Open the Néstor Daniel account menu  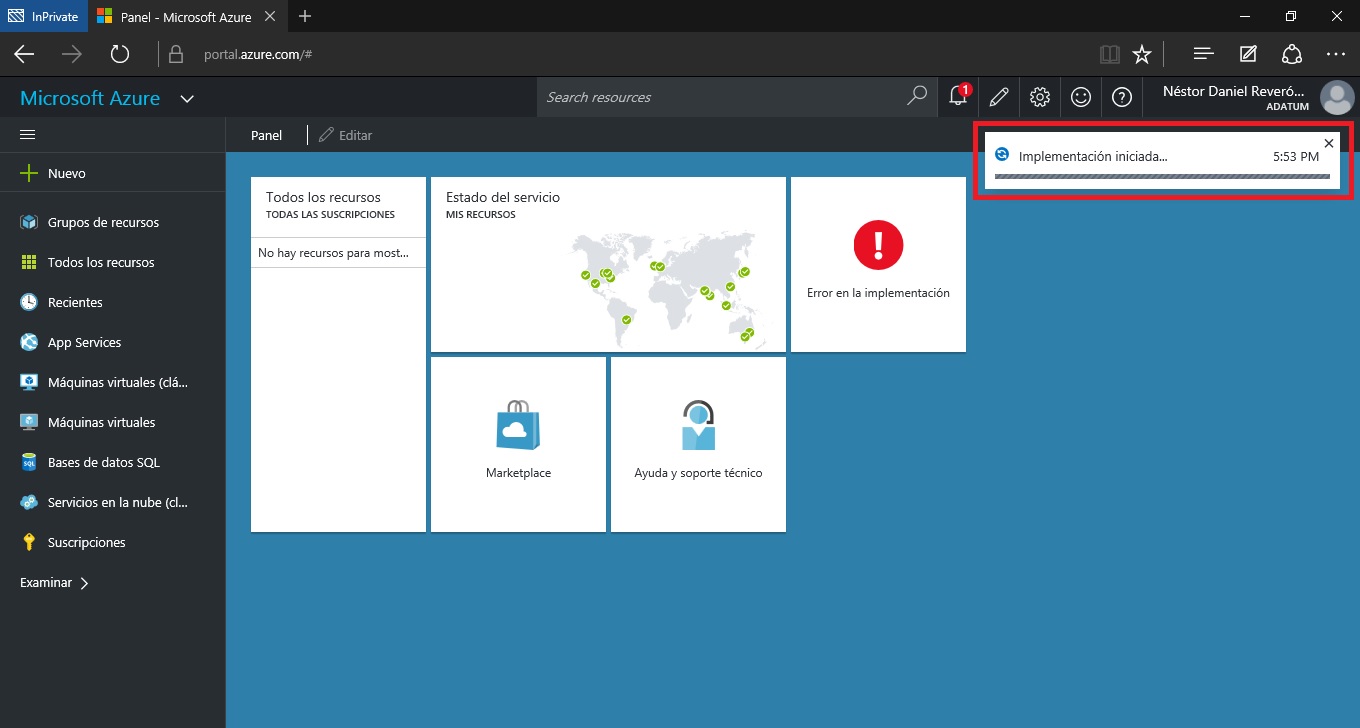pos(1256,97)
